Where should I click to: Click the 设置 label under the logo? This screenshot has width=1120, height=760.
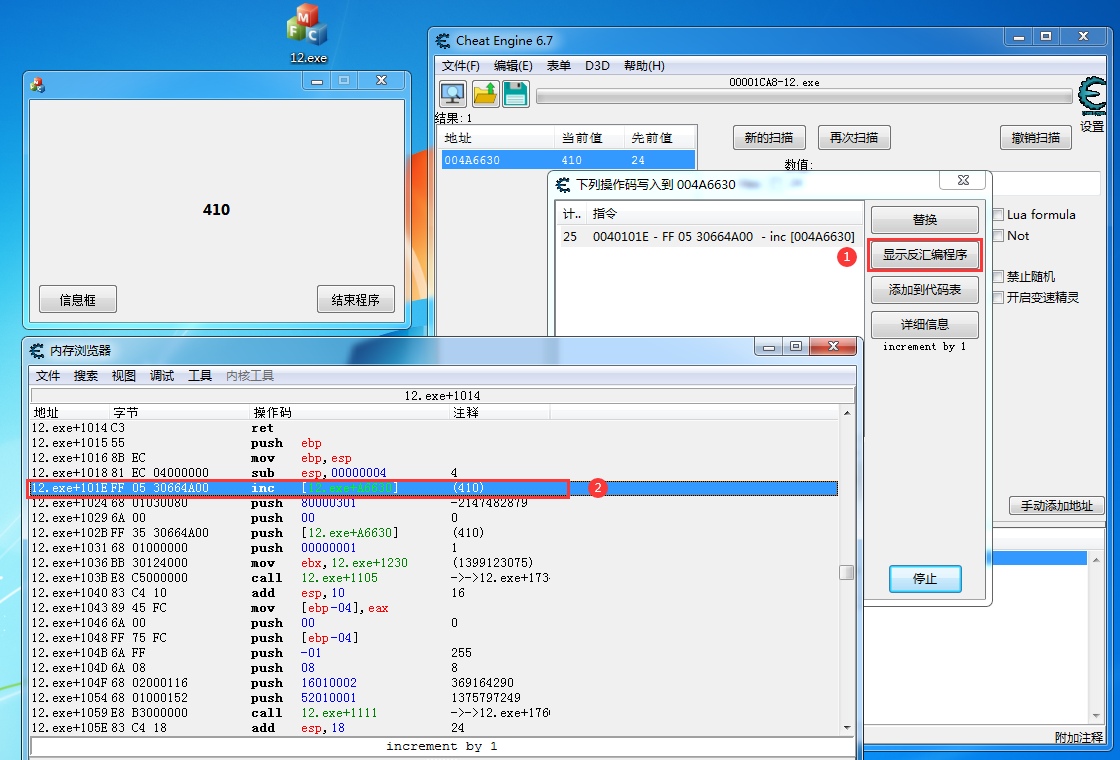(x=1092, y=126)
